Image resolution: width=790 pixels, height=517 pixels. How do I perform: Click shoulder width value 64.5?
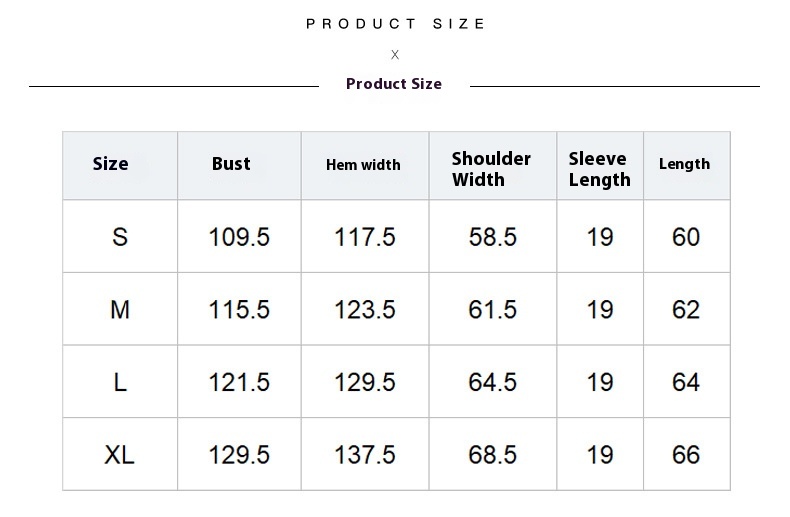click(x=492, y=383)
